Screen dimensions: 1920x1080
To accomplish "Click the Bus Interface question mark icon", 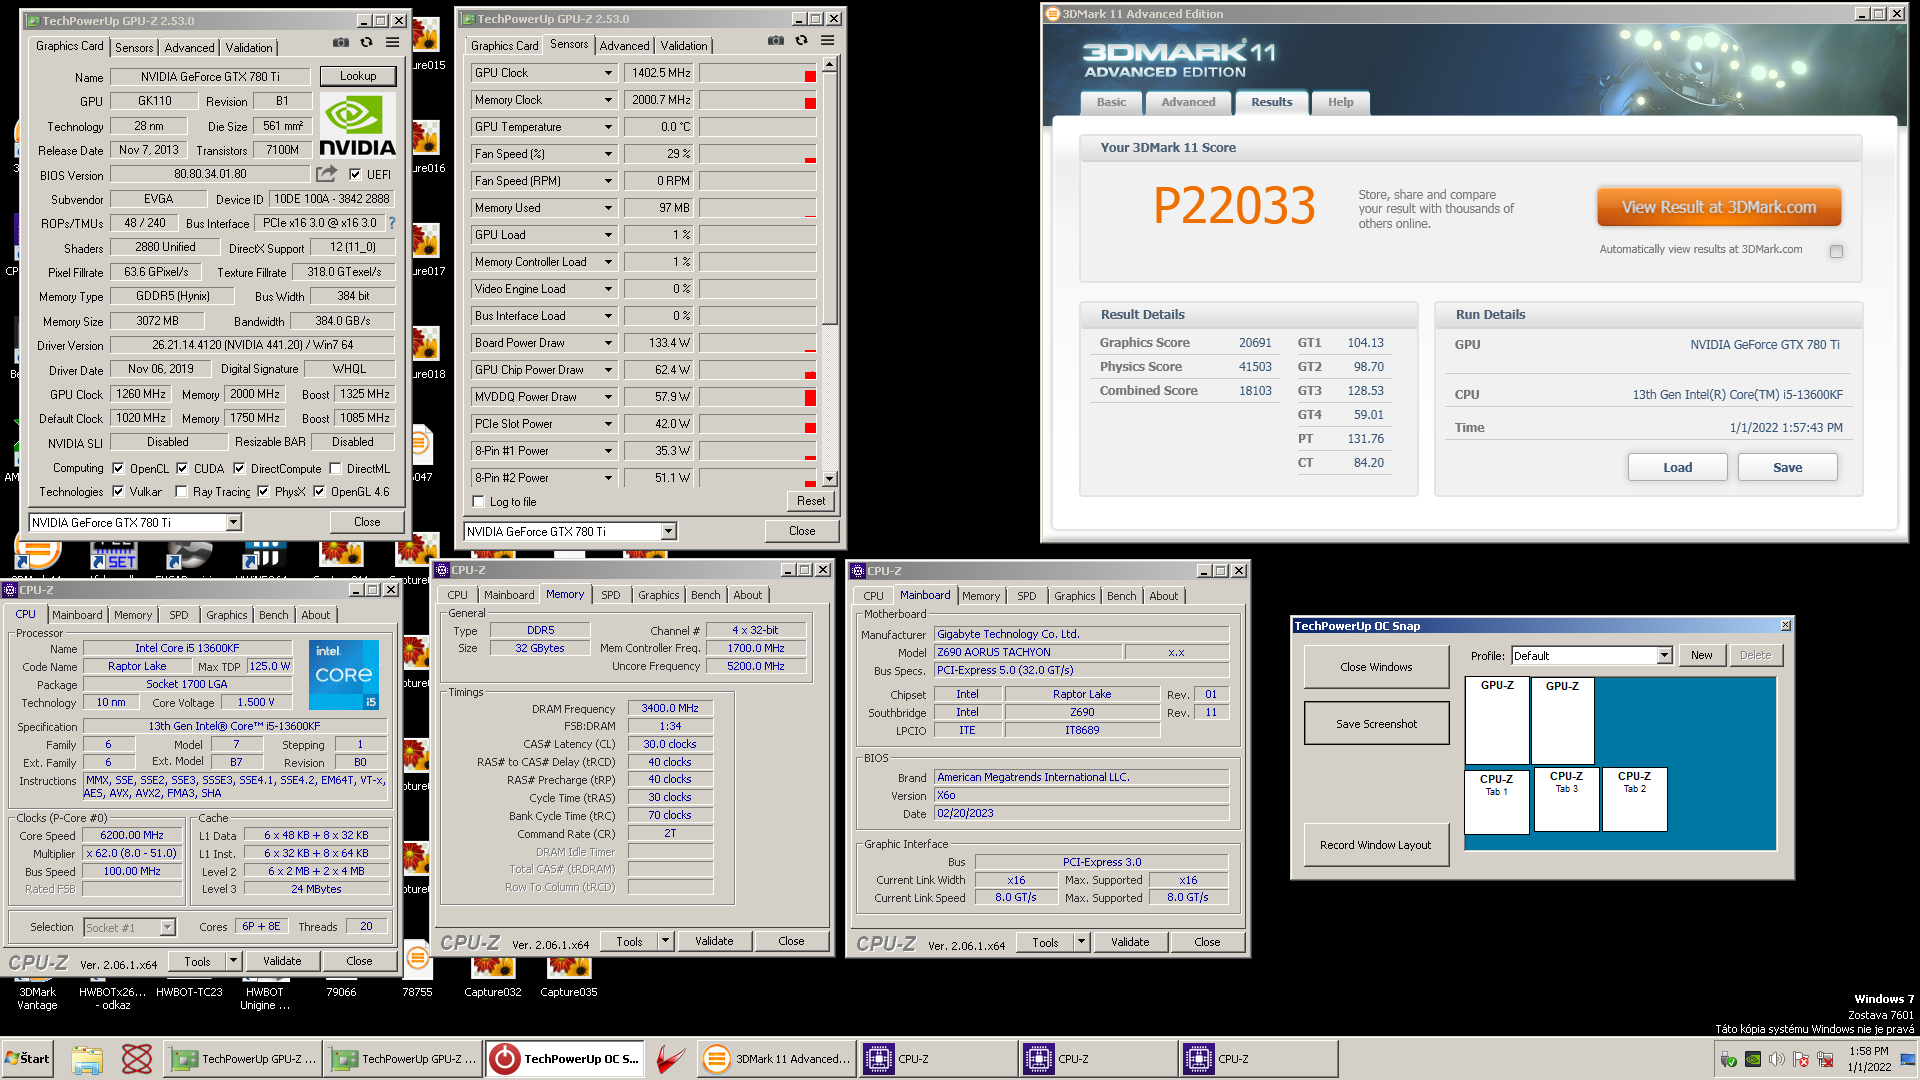I will click(x=392, y=223).
